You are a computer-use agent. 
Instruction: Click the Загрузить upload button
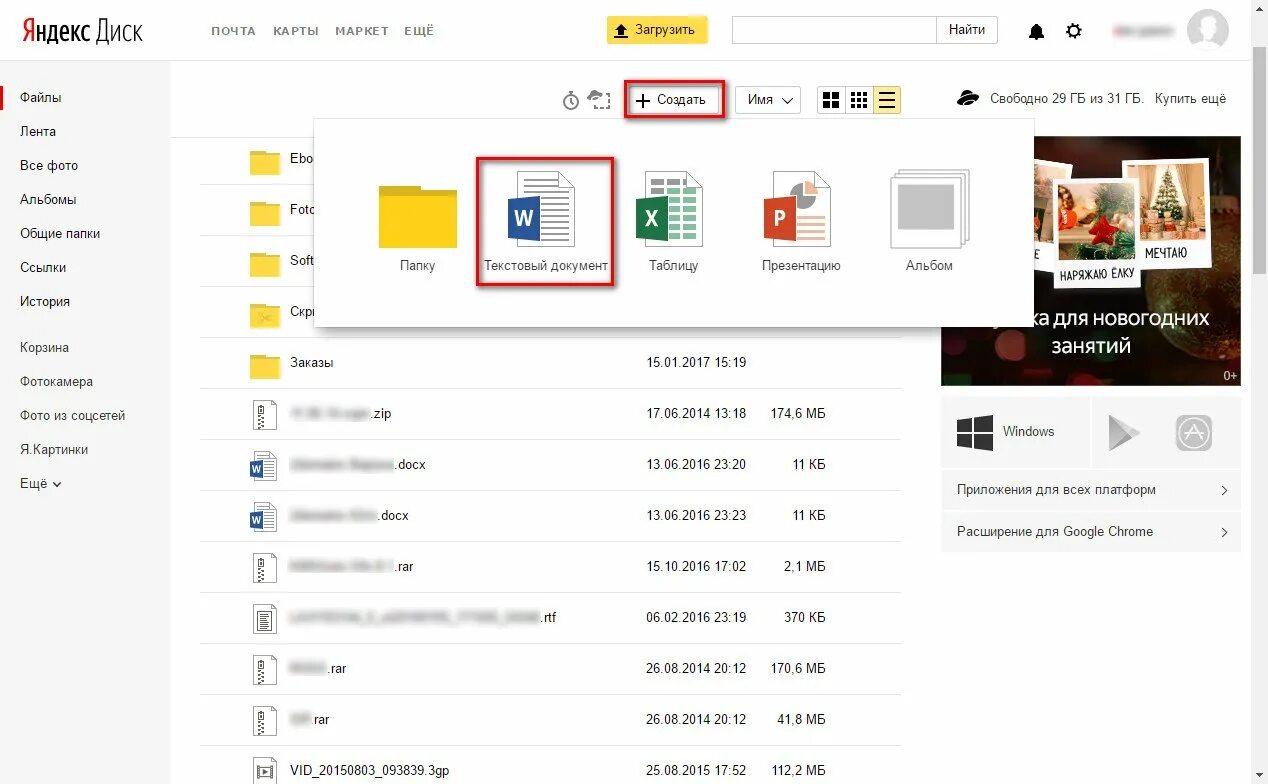pos(657,30)
